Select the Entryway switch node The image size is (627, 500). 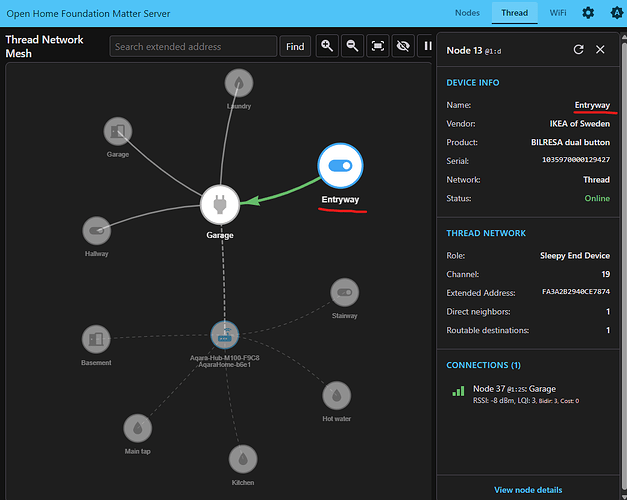click(340, 165)
